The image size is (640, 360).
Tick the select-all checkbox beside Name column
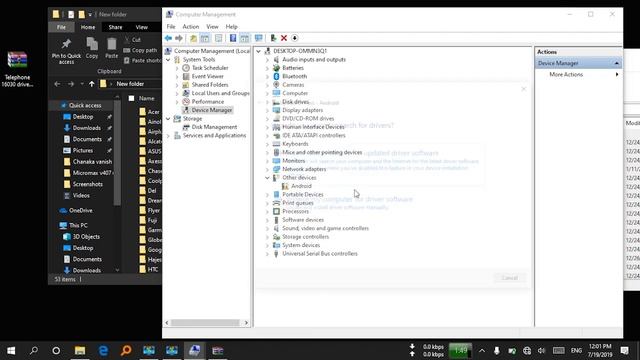pyautogui.click(x=131, y=98)
